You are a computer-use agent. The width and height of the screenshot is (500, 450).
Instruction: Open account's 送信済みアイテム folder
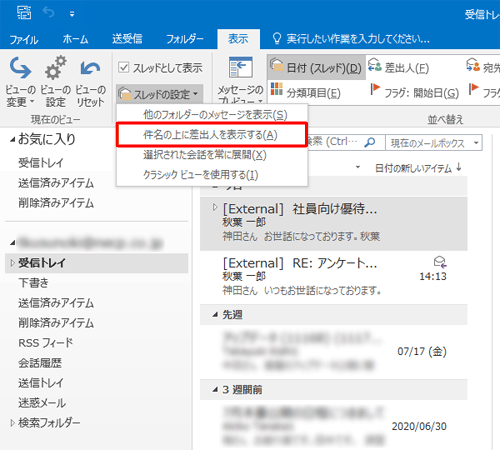coord(56,303)
